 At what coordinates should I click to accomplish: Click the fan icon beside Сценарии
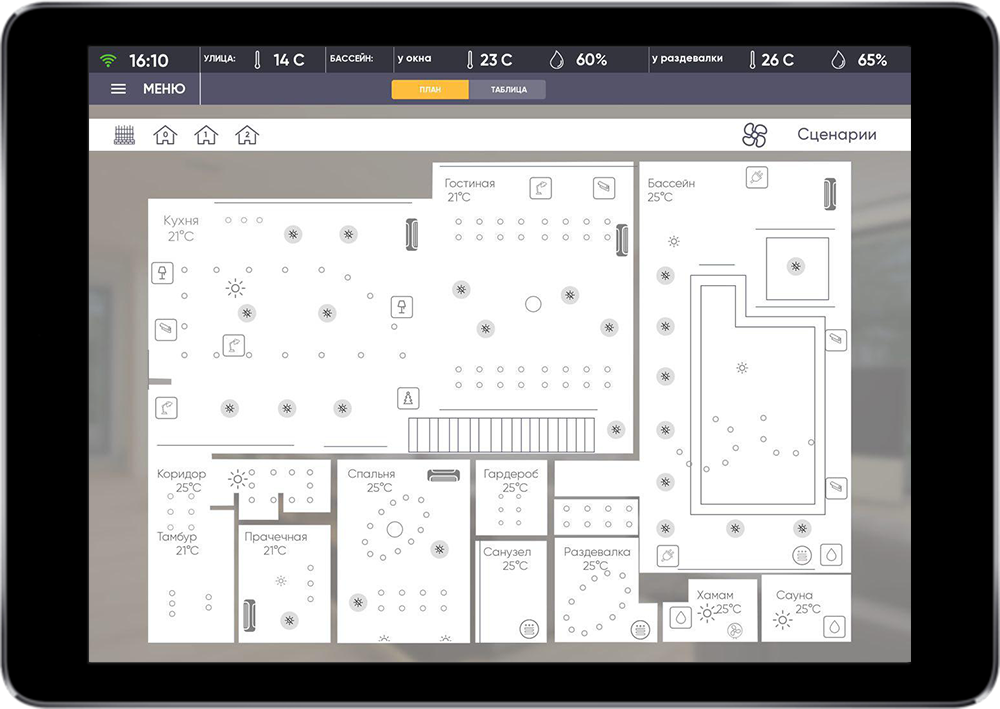(x=754, y=135)
